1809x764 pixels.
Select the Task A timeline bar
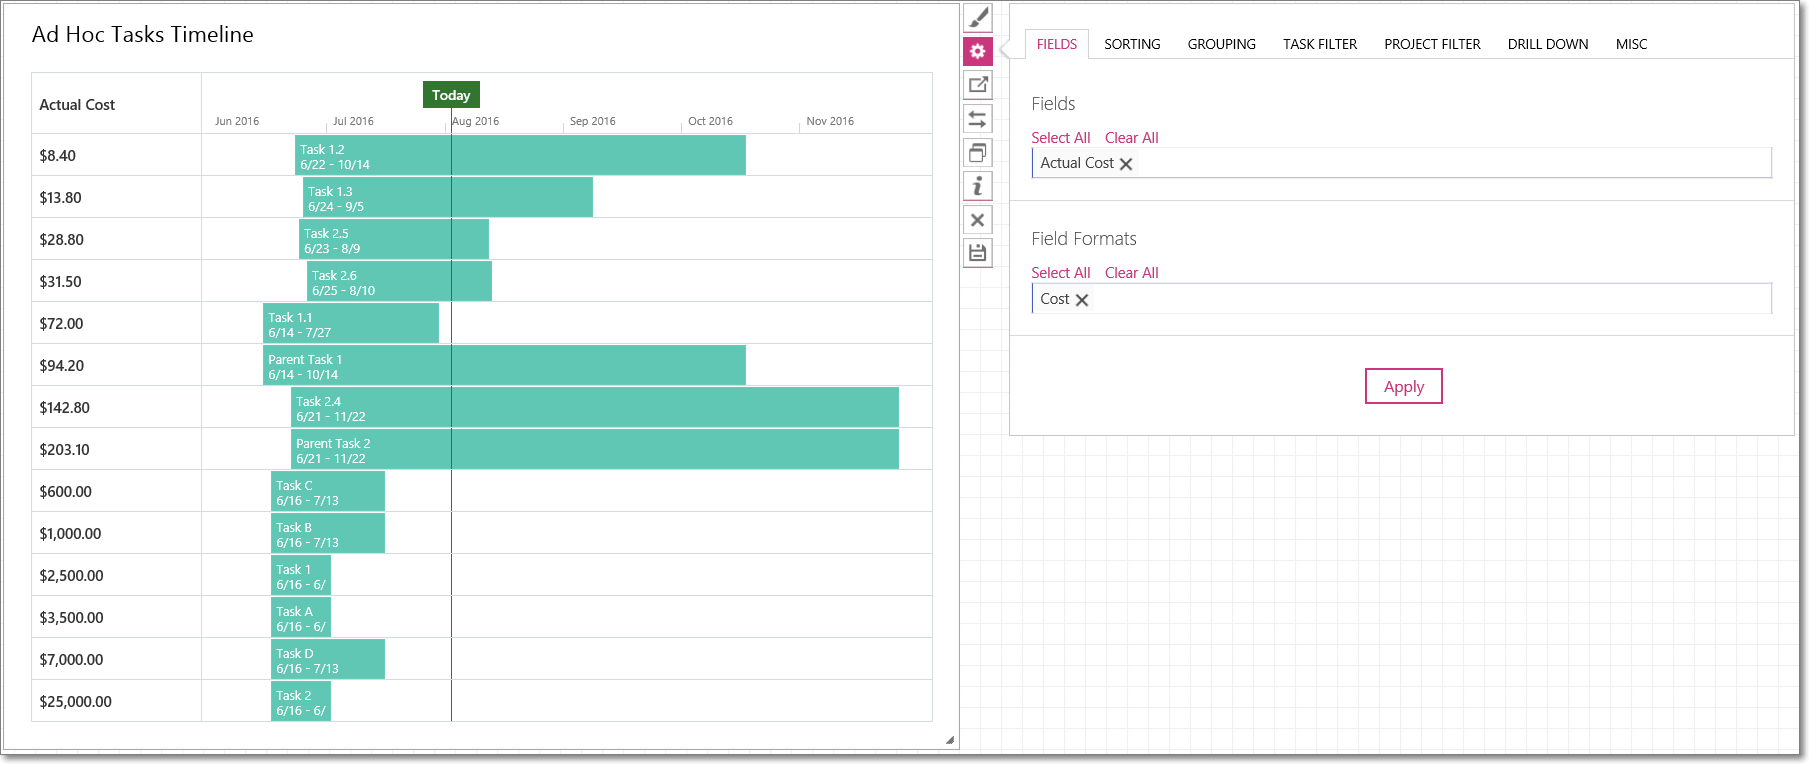[301, 617]
